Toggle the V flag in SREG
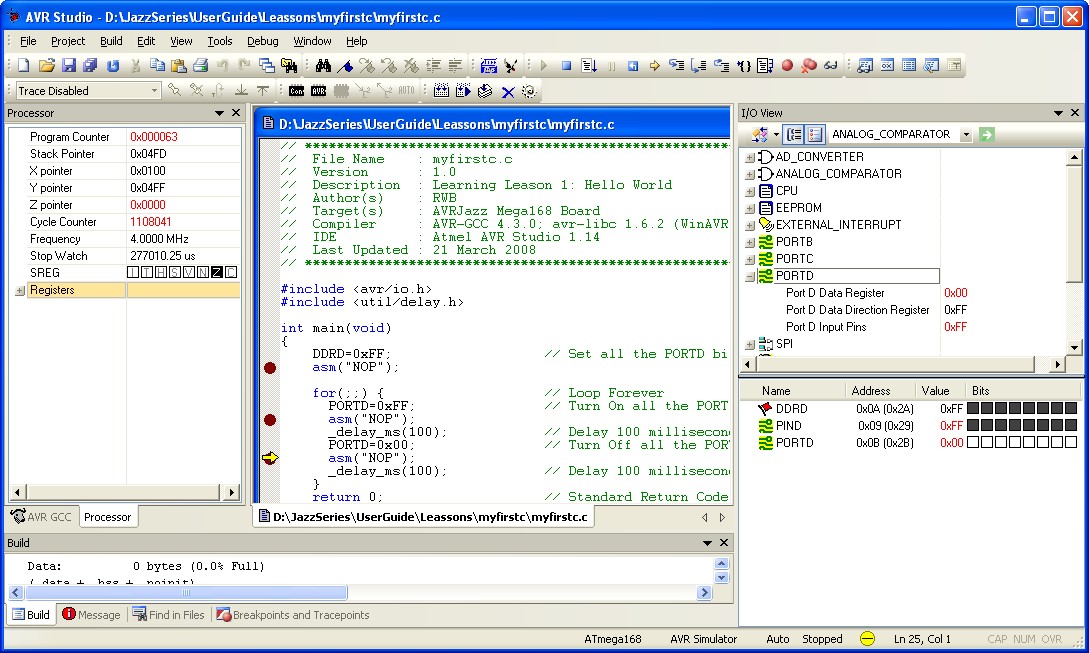 pos(189,272)
